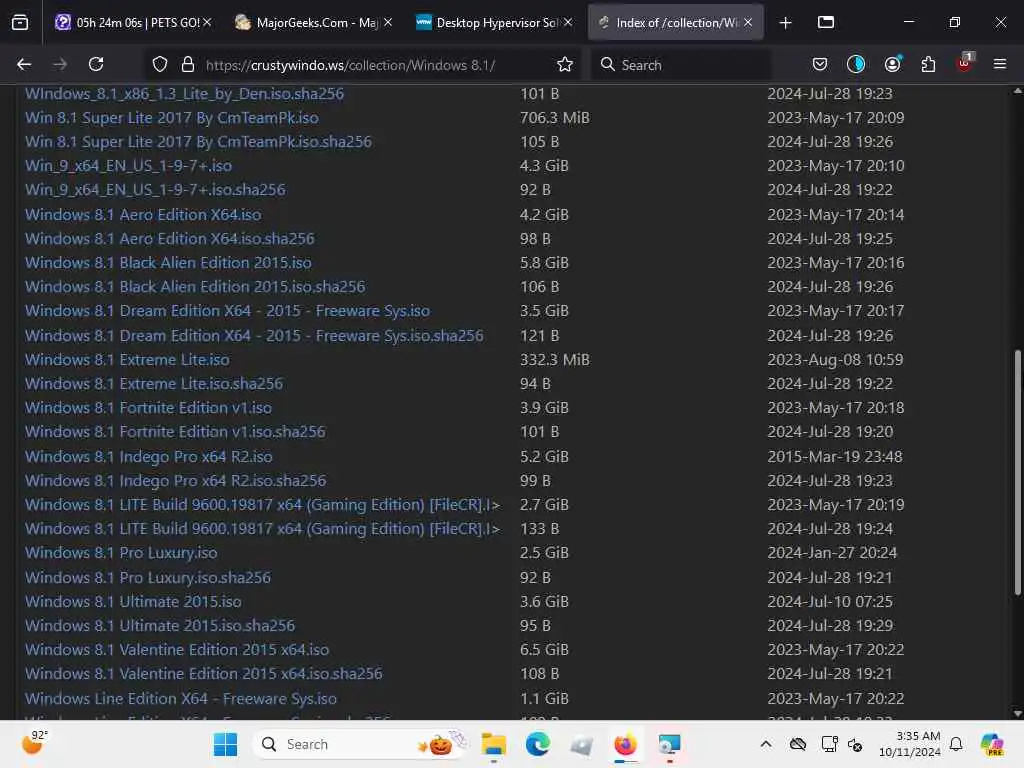Open Win_9_x64_EN_US_1-9-7+.iso link
Screen dimensions: 1024x768
129,166
